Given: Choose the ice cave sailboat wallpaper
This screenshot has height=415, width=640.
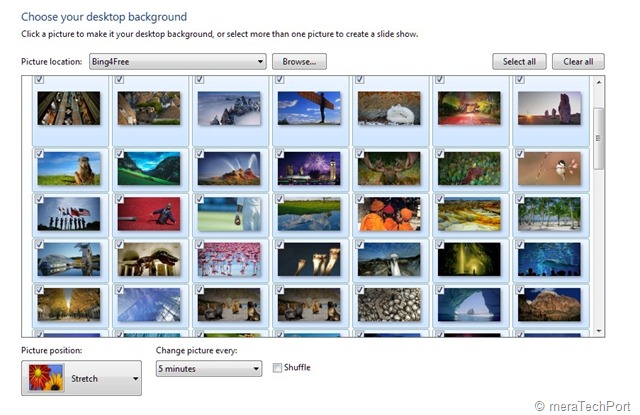Looking at the screenshot, I should click(x=469, y=304).
